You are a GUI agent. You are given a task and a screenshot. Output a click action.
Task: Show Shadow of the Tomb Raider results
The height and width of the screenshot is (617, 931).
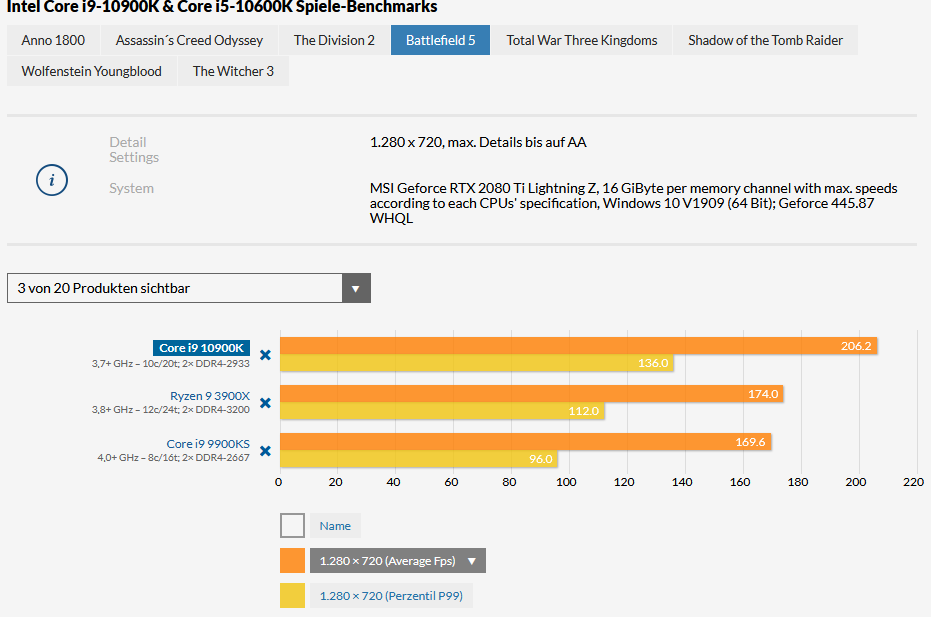click(x=765, y=40)
